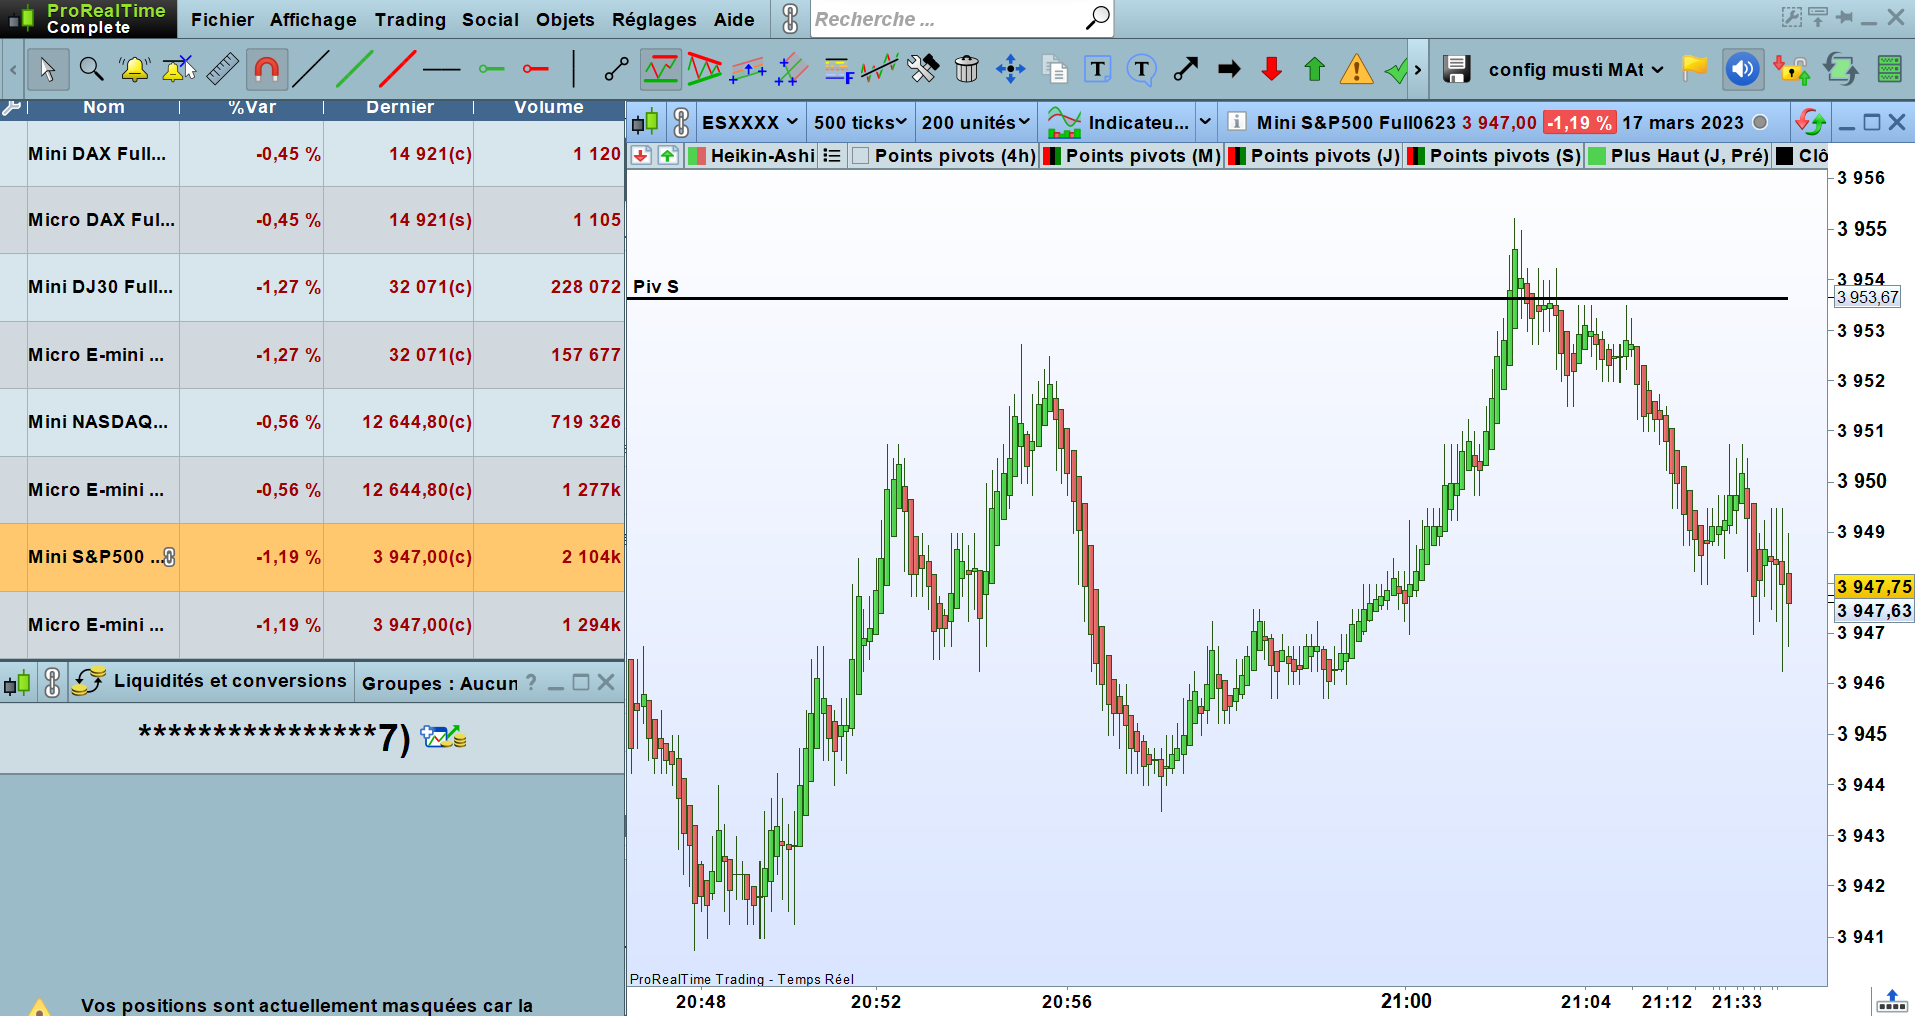Click the trash can delete-objects icon

click(966, 69)
